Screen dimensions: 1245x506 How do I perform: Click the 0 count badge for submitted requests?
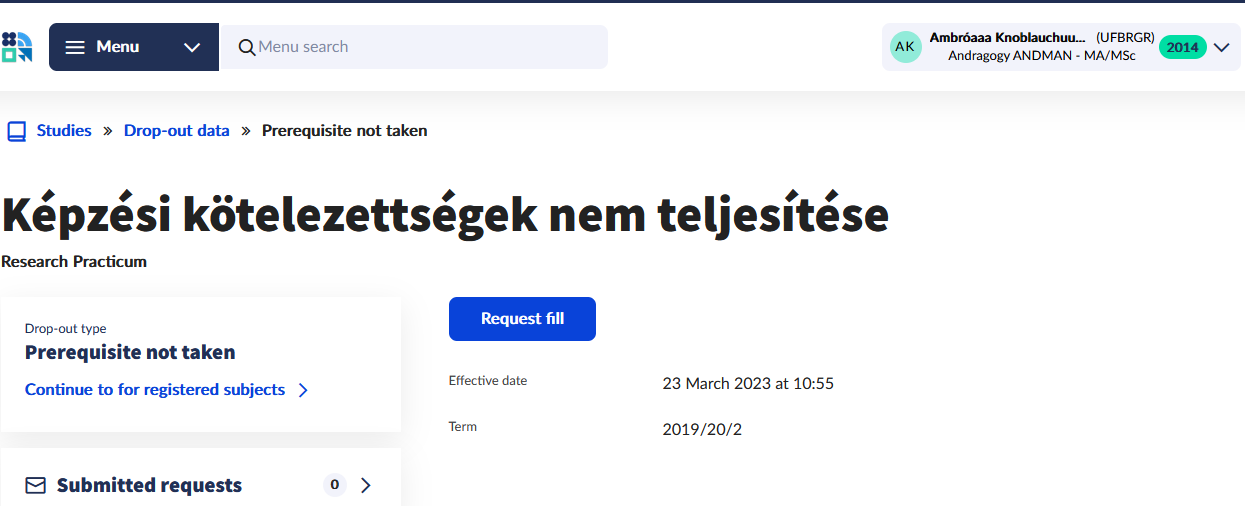[334, 485]
